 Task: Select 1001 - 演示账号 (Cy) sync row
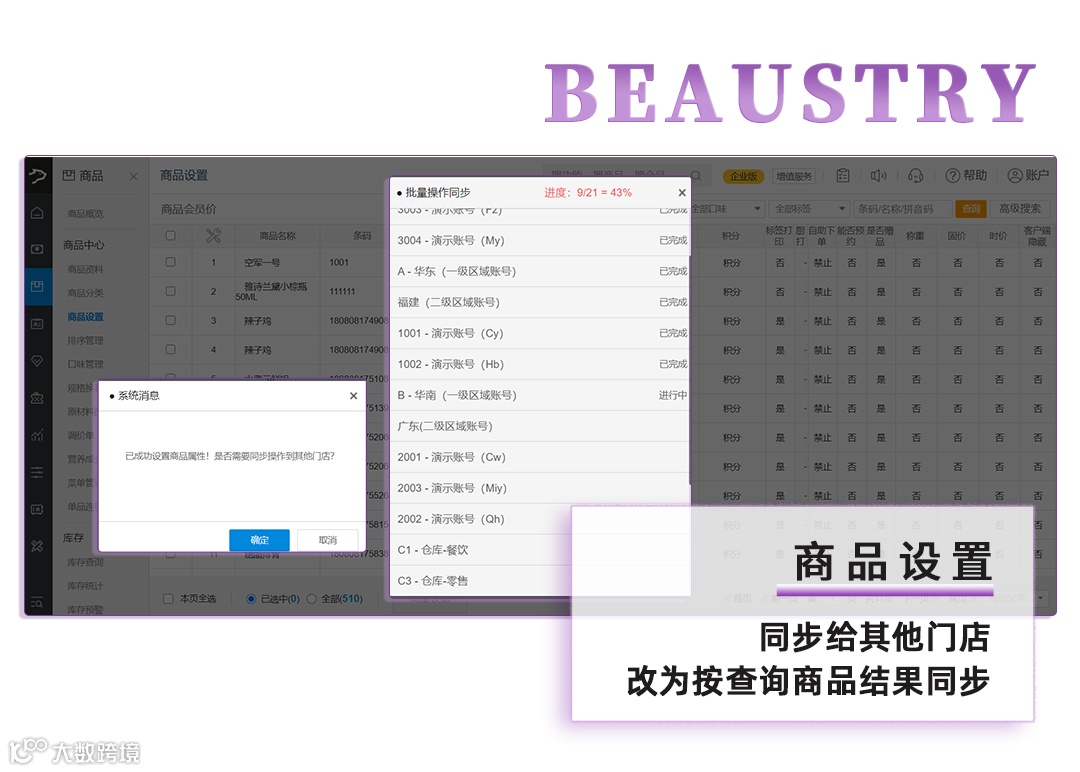[539, 333]
